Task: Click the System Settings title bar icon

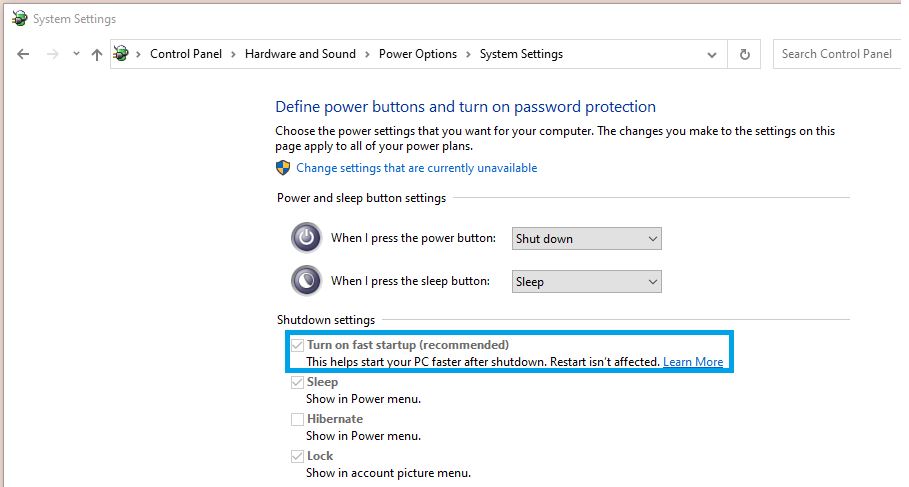Action: point(19,19)
